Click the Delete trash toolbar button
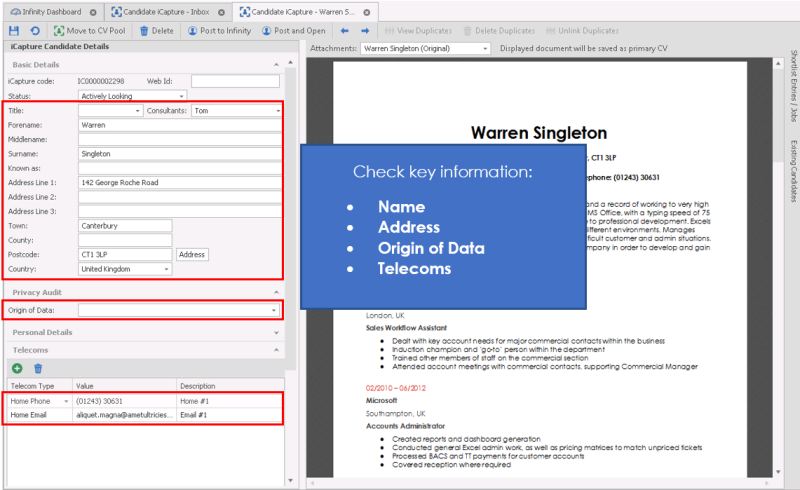Viewport: 800px width, 490px height. (x=156, y=31)
